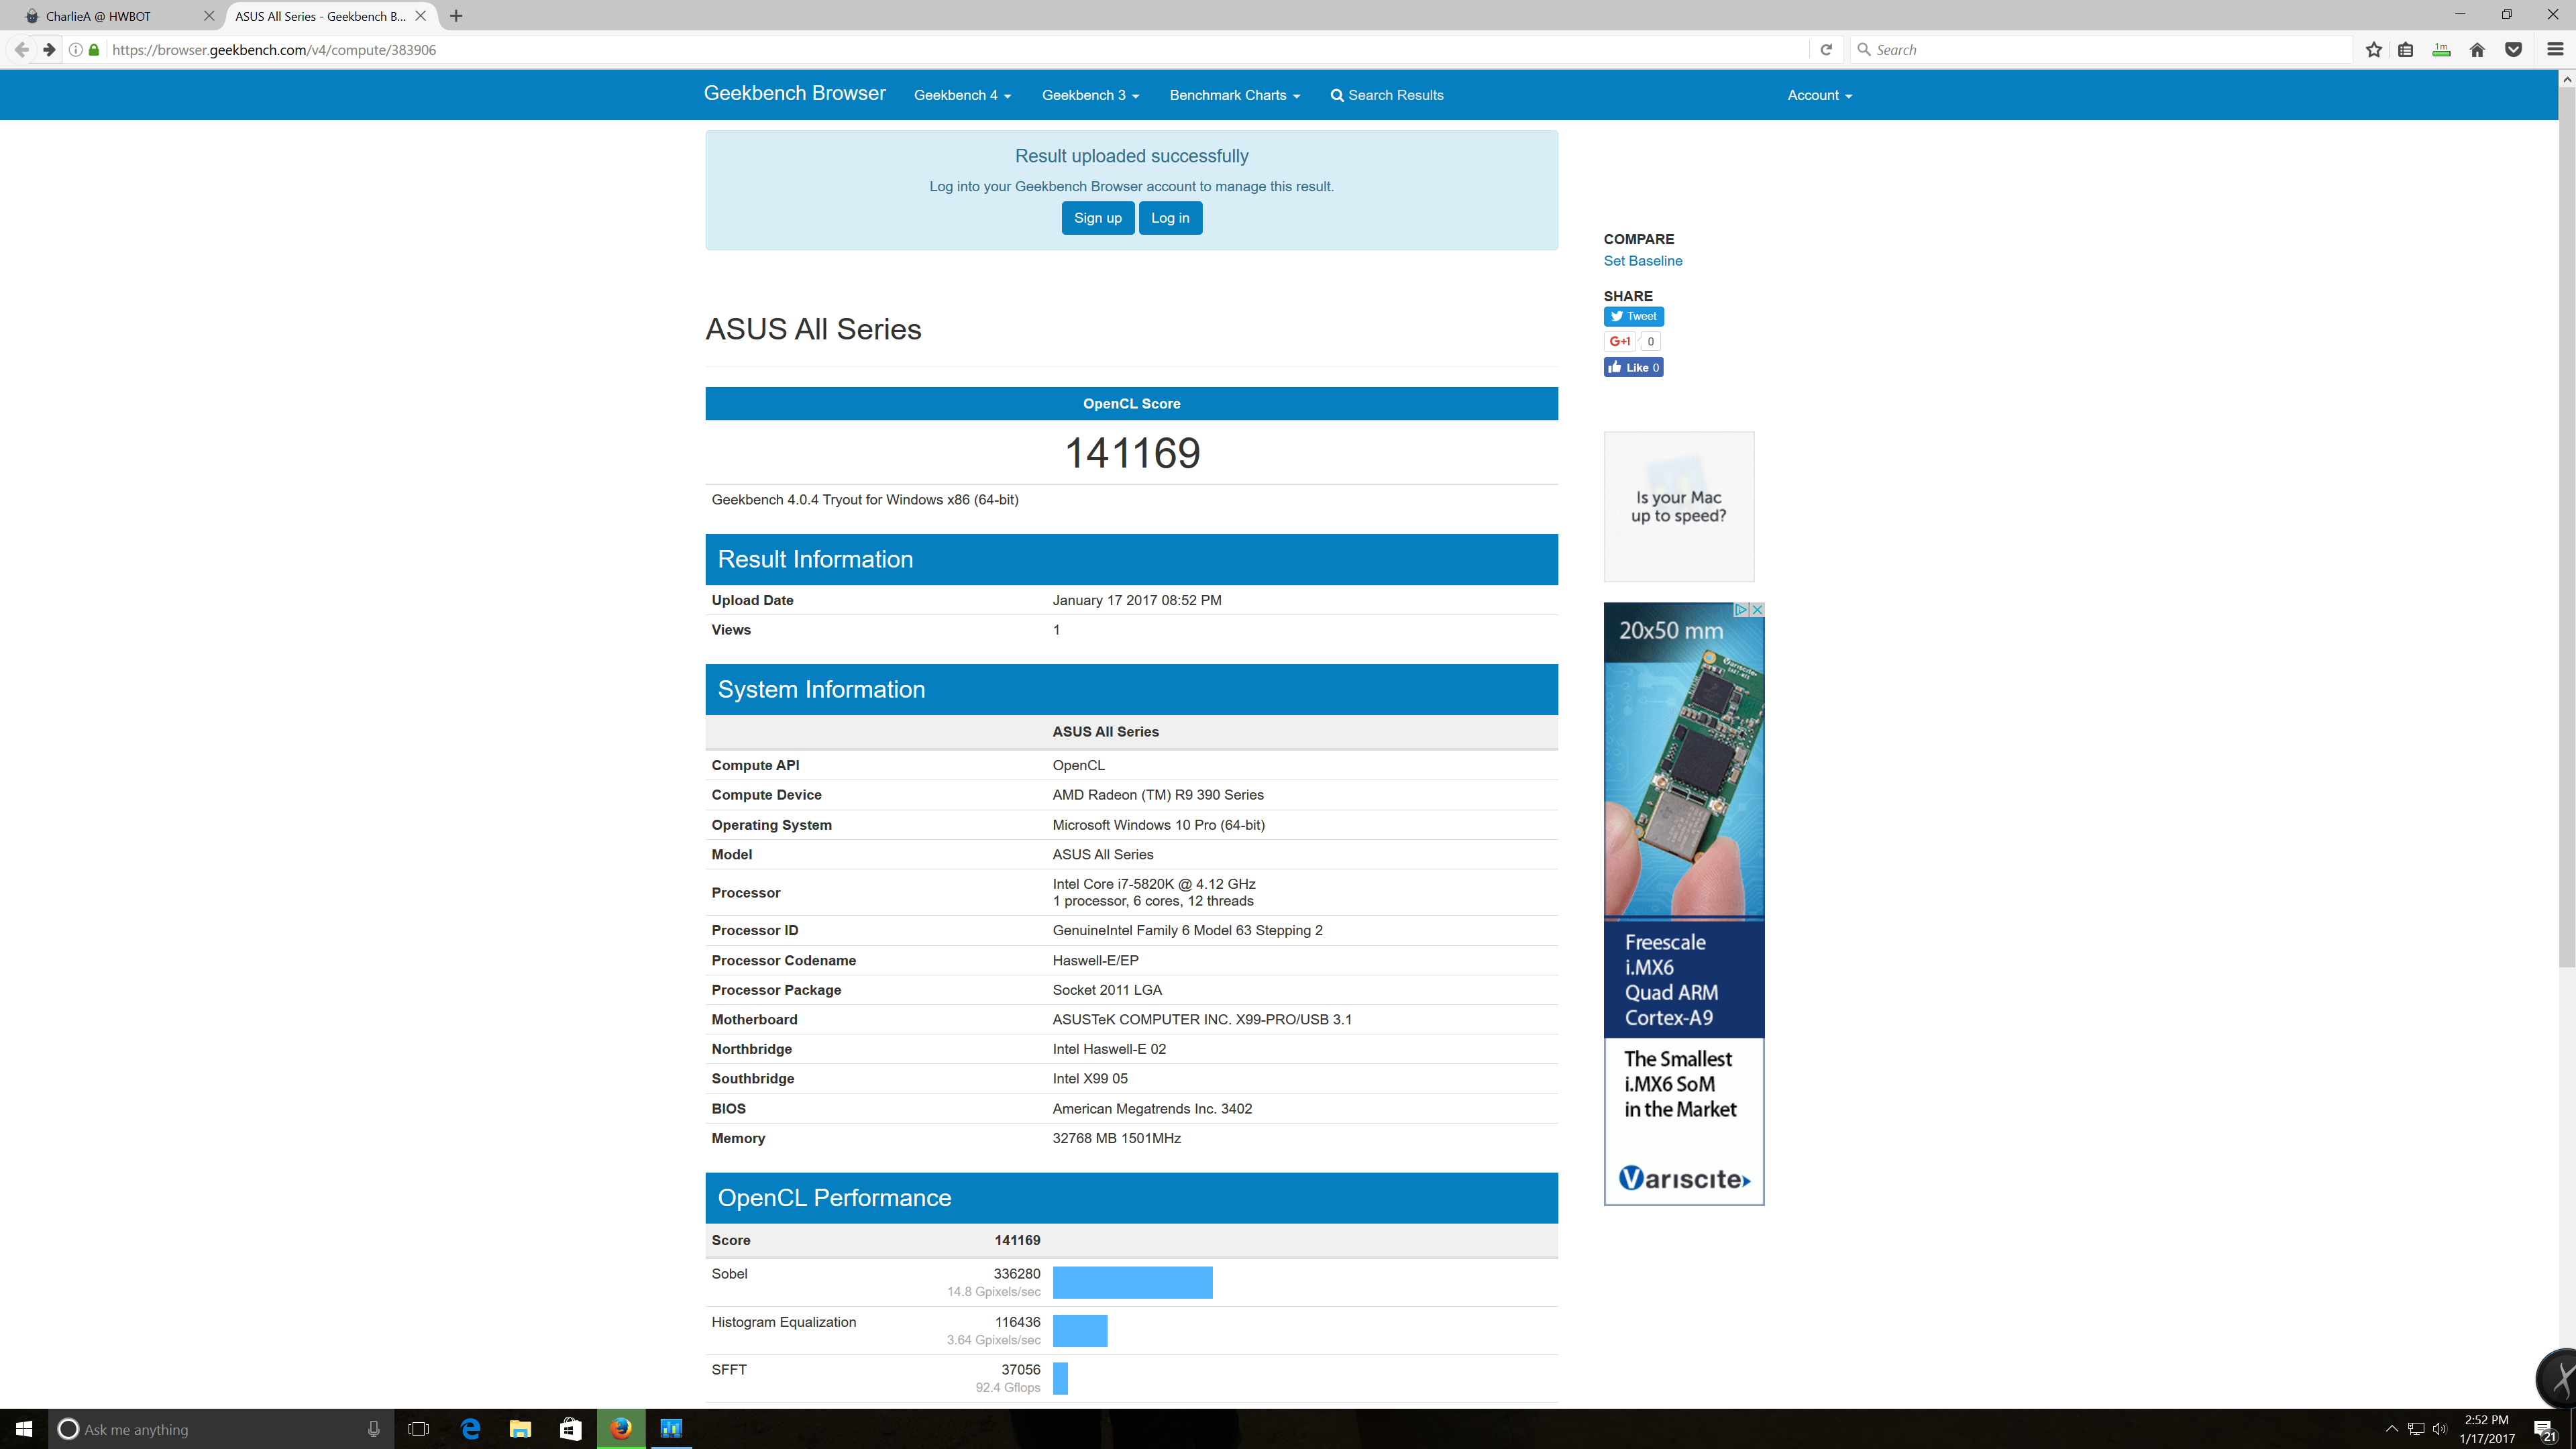Select 'AMD Radeon (TM) R9 390 Series' text
The width and height of the screenshot is (2576, 1449).
coord(1157,795)
